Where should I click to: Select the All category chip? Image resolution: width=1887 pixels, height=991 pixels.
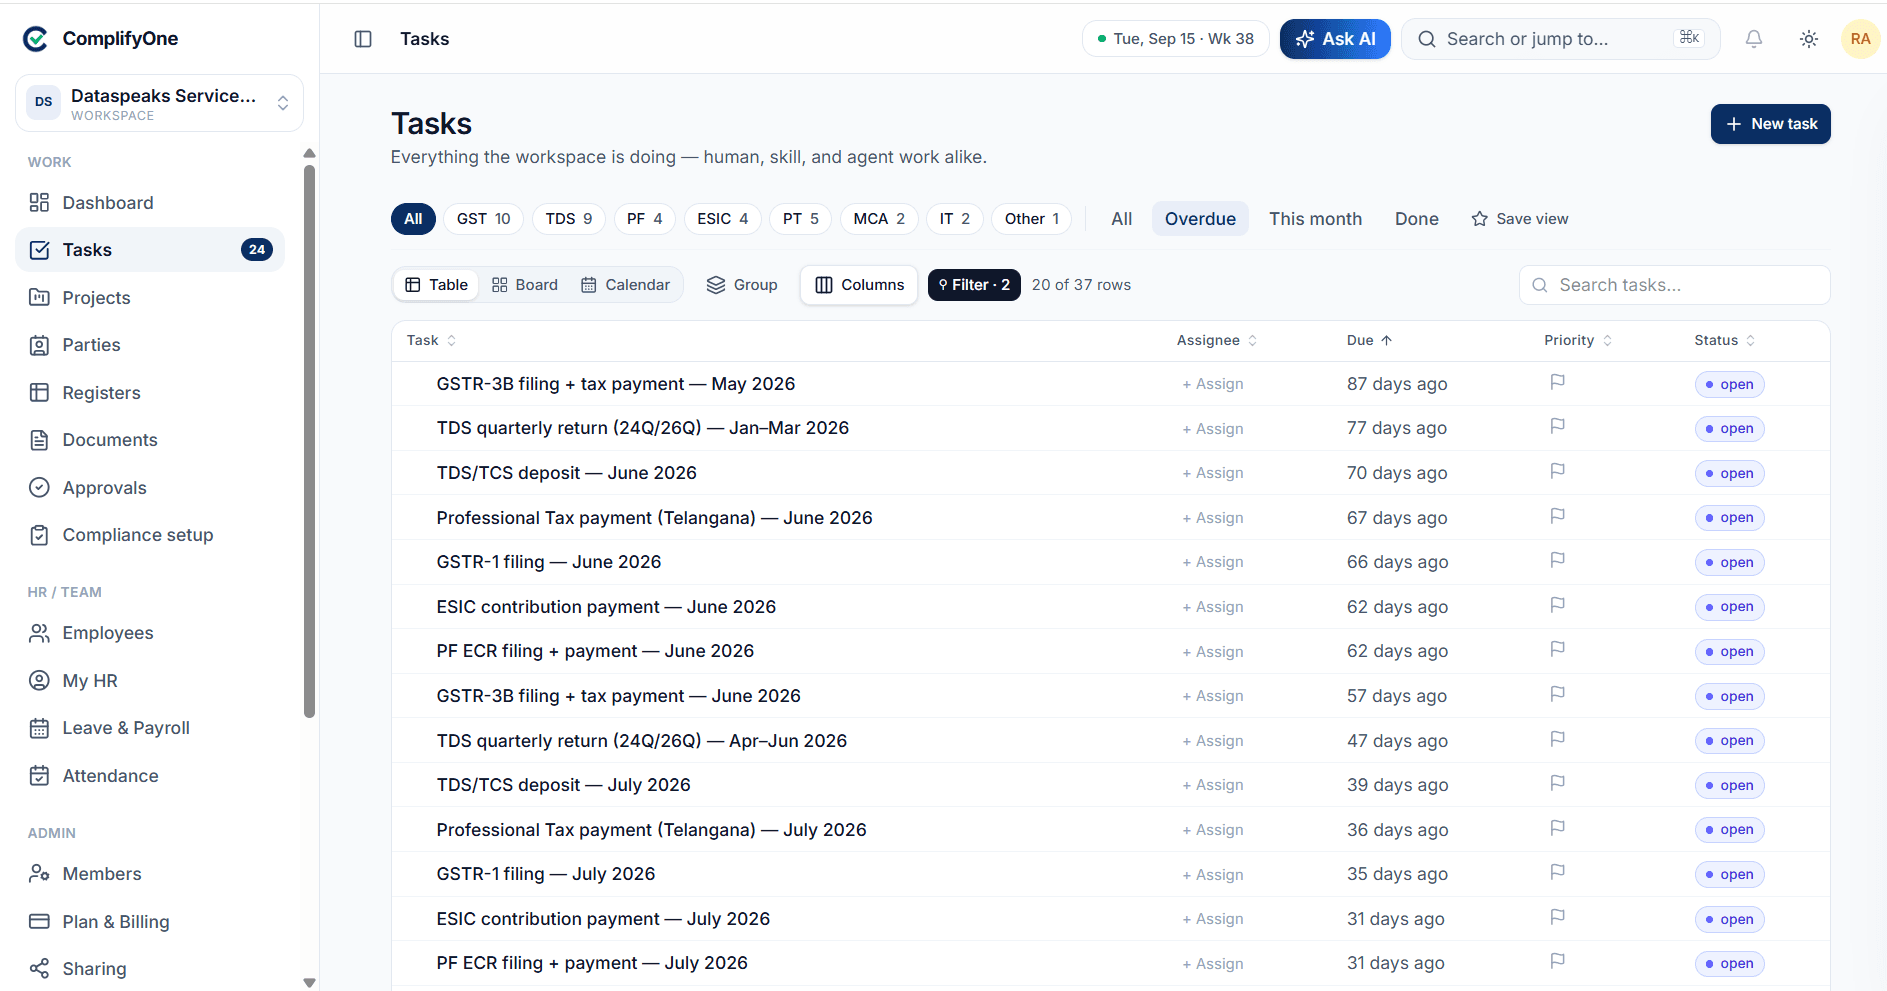coord(413,219)
